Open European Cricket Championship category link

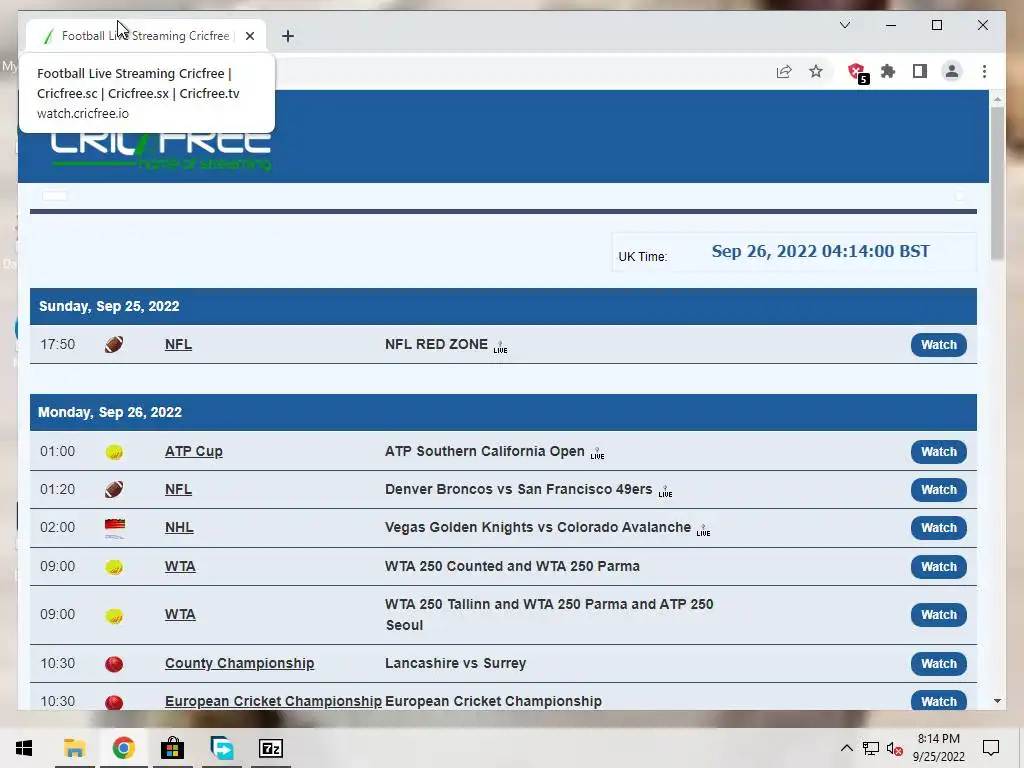(x=273, y=701)
